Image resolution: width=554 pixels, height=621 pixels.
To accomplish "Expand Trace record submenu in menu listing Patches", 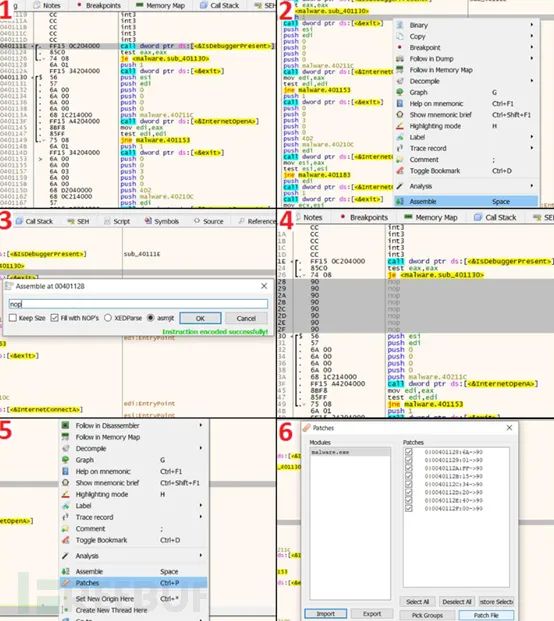I will coord(201,517).
